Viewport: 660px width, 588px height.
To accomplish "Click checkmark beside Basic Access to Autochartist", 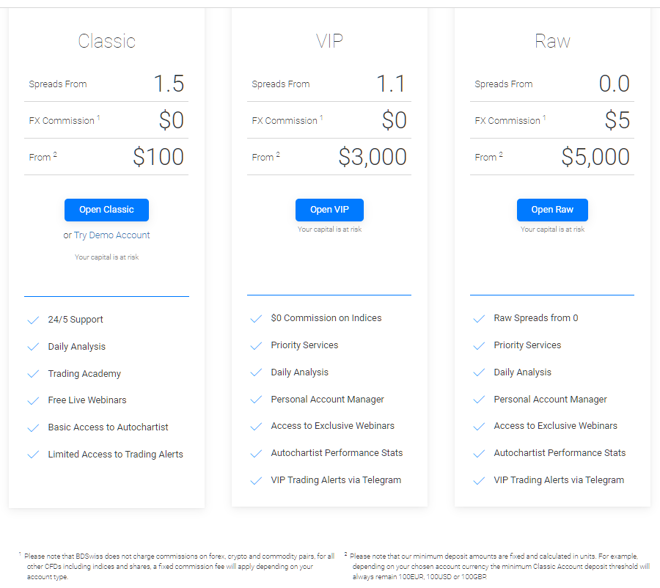I will click(33, 428).
